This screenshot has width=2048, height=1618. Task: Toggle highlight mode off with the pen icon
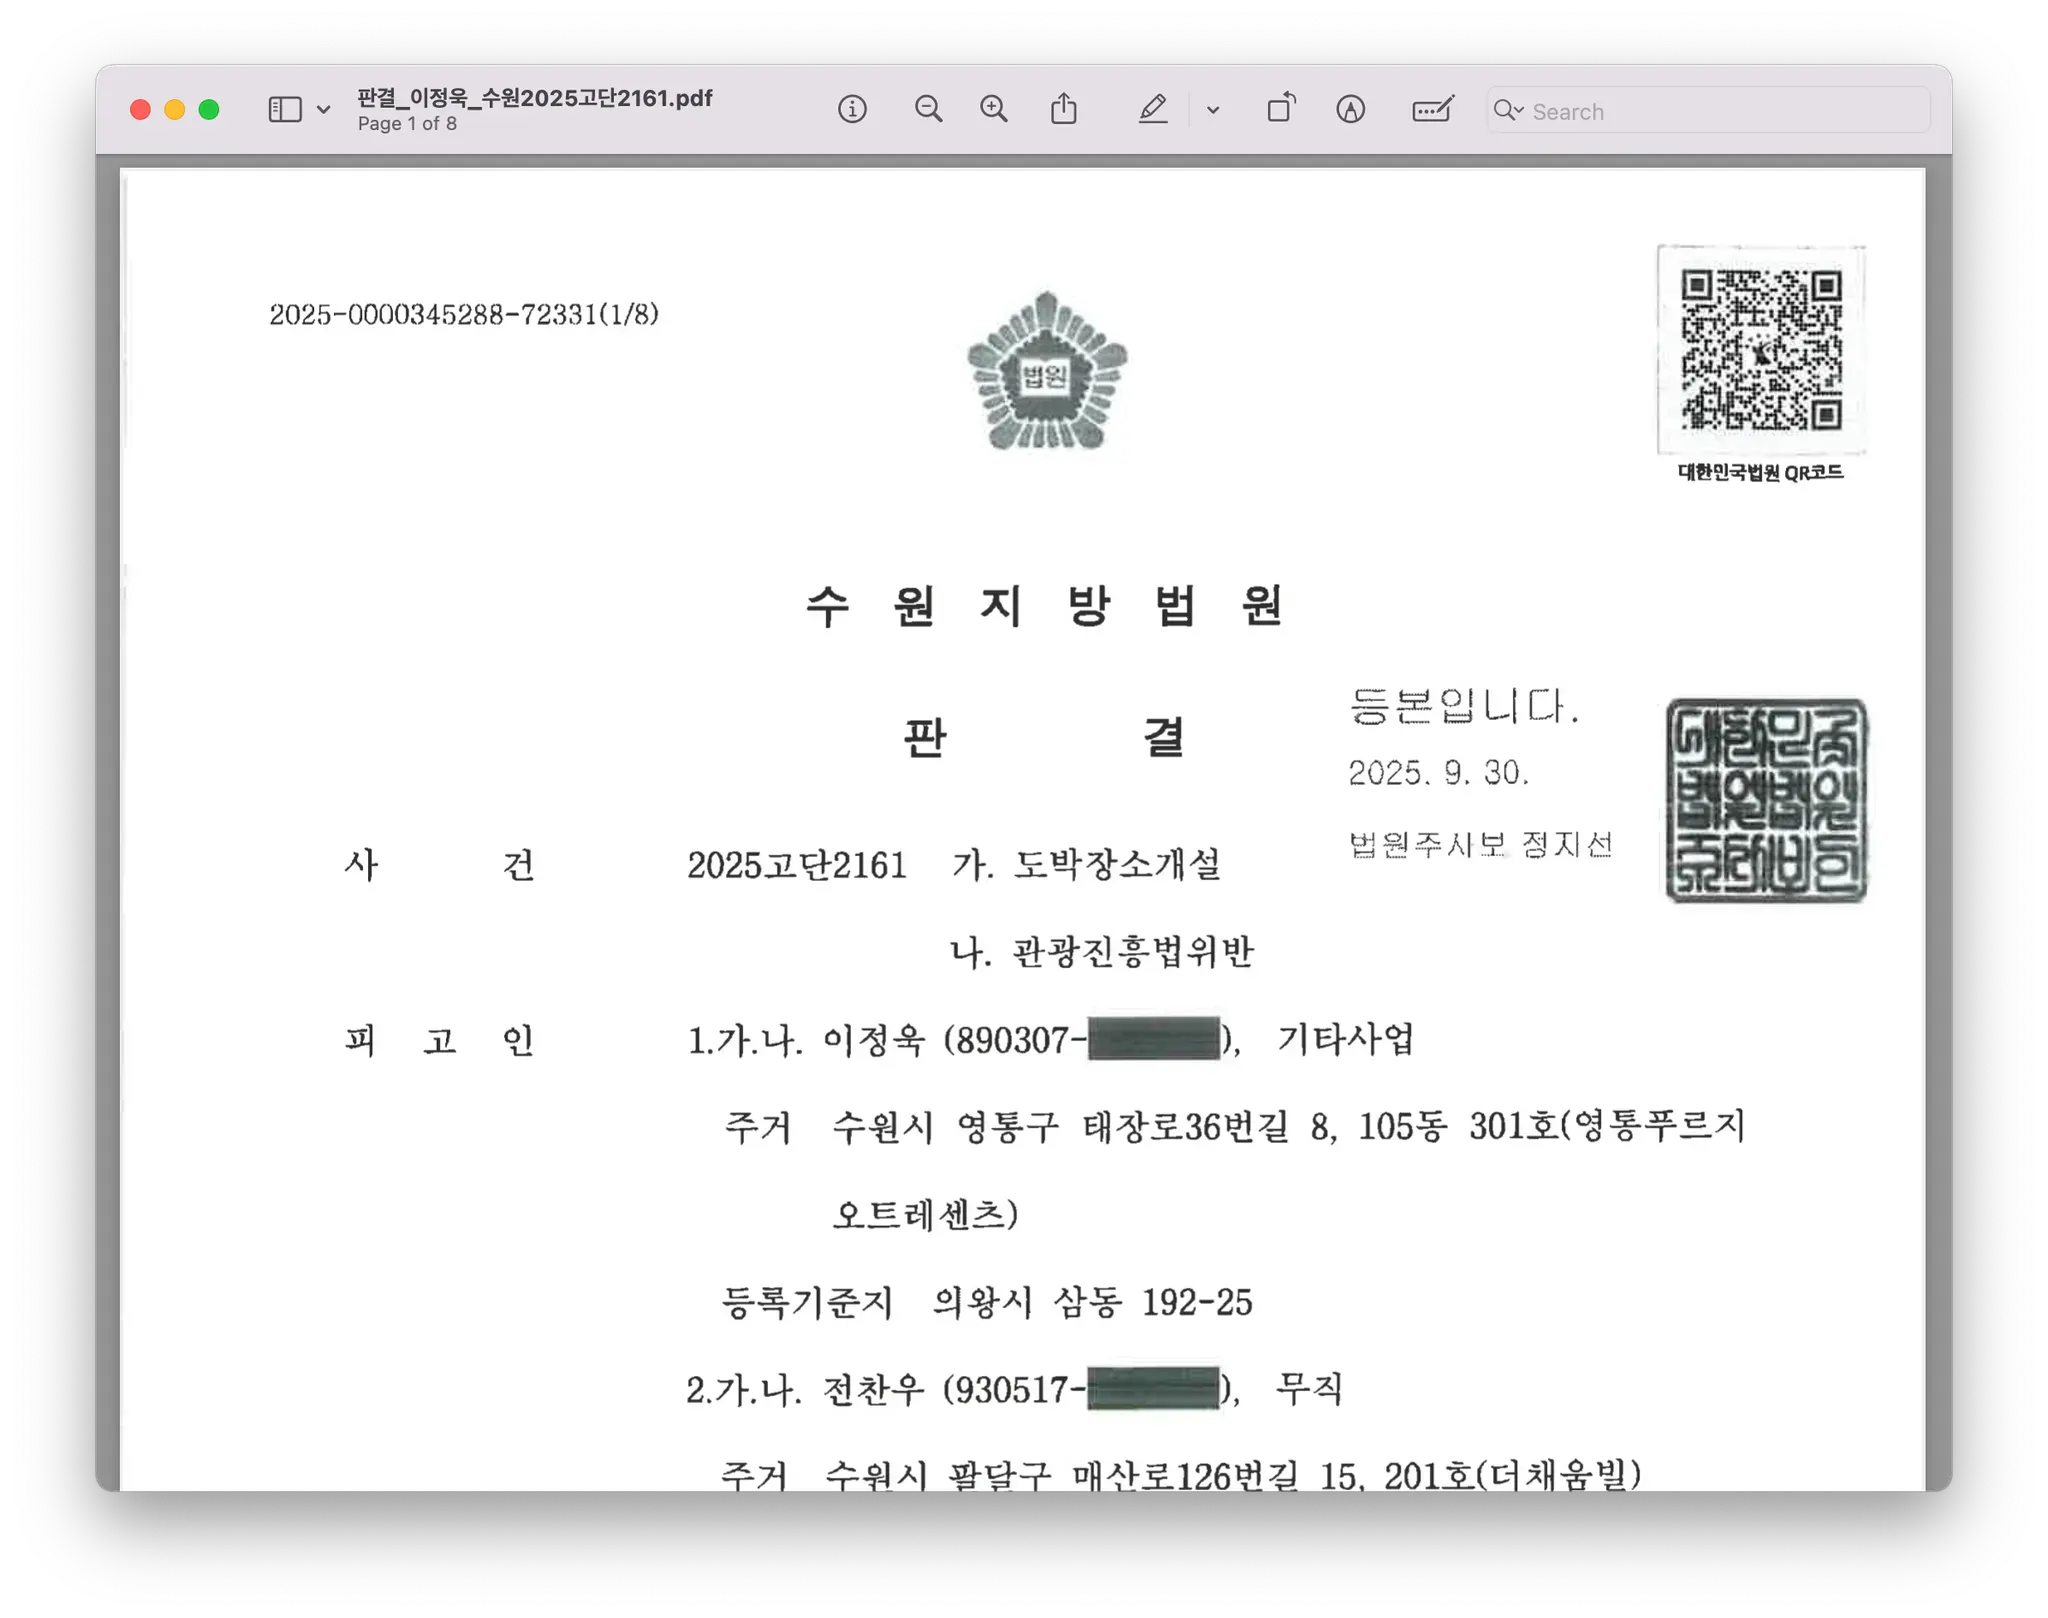[x=1153, y=109]
